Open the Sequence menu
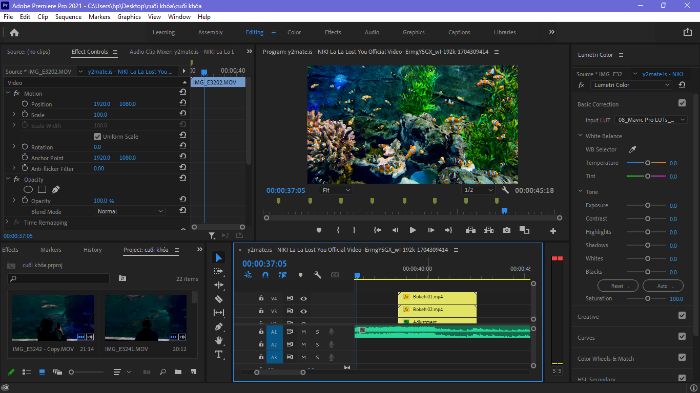700x393 pixels. [68, 17]
